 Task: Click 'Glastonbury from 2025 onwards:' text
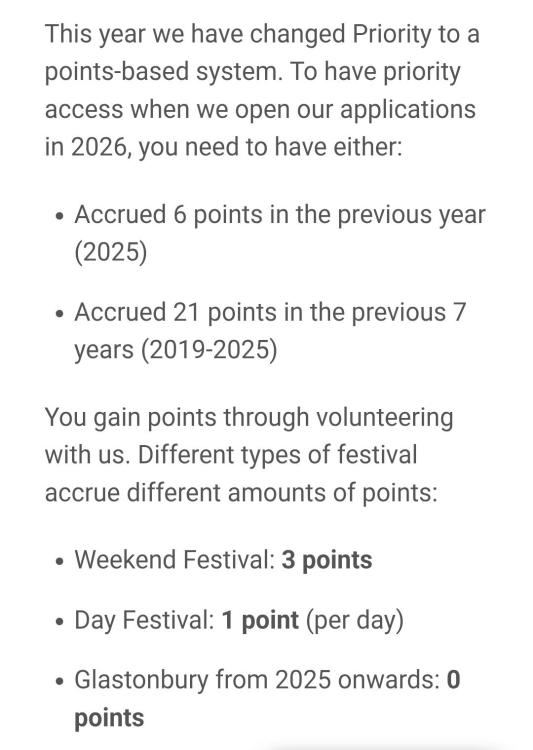click(x=257, y=680)
